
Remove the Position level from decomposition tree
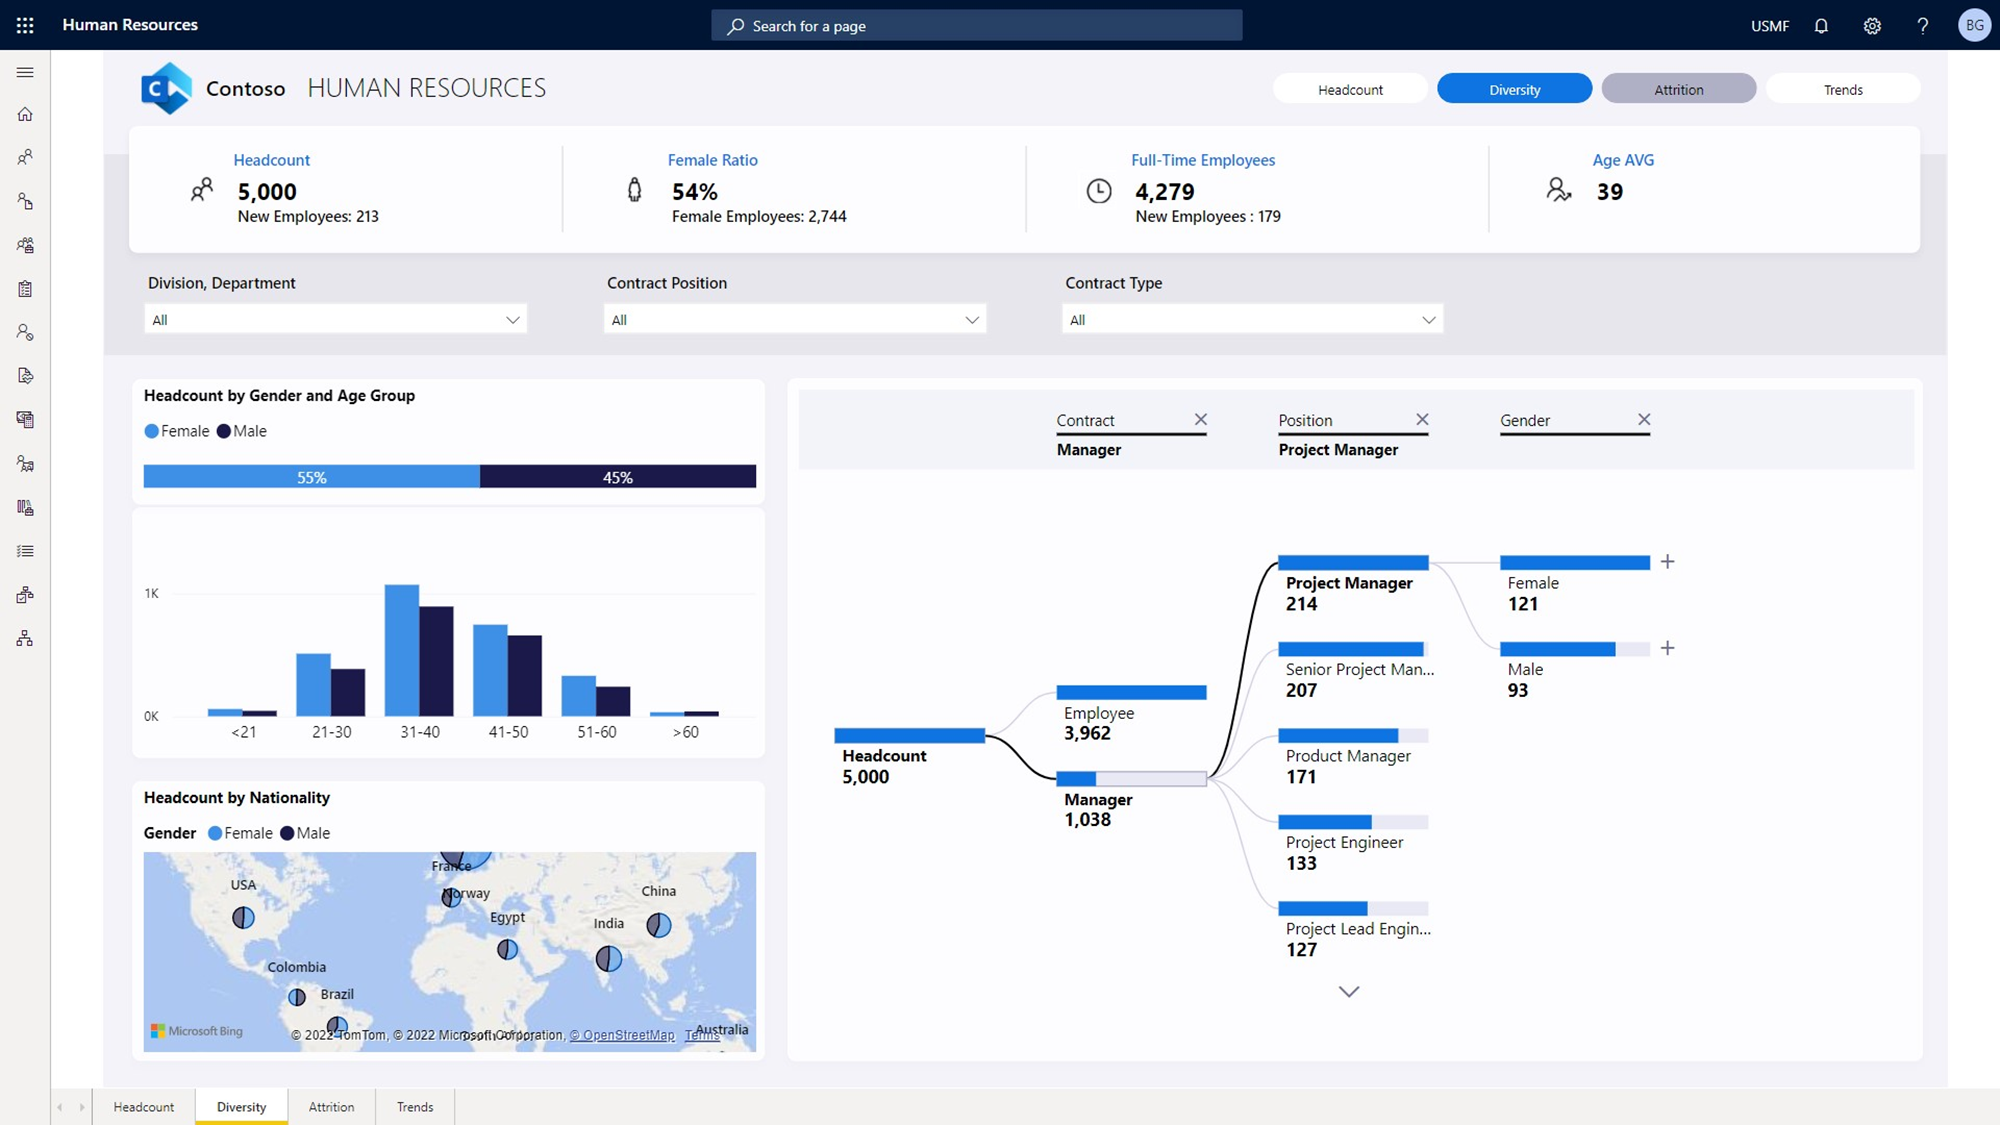1422,420
